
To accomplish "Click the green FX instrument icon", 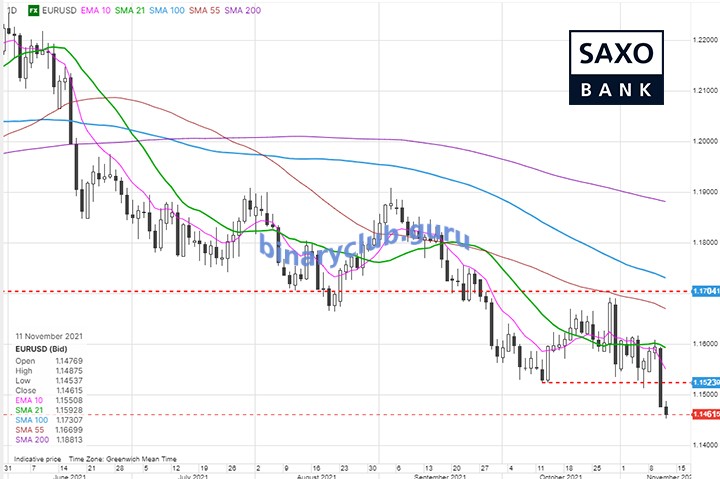I will 32,9.
